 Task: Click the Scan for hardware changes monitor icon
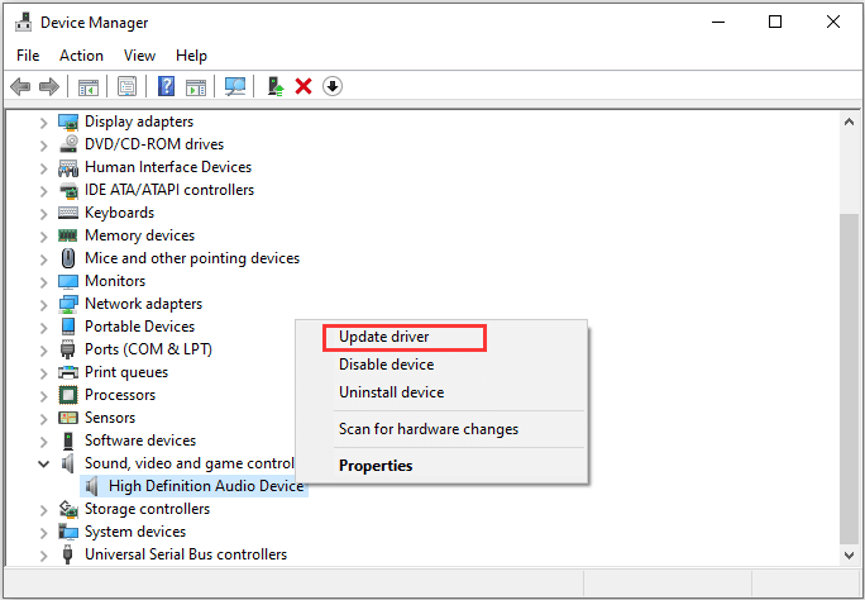[235, 87]
